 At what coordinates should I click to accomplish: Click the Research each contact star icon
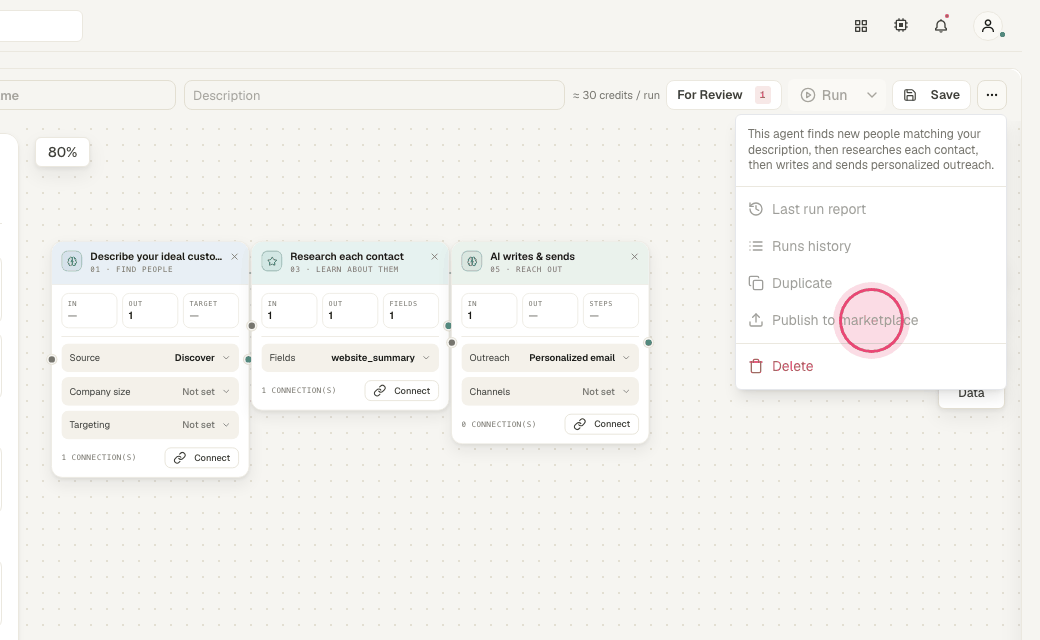[272, 261]
